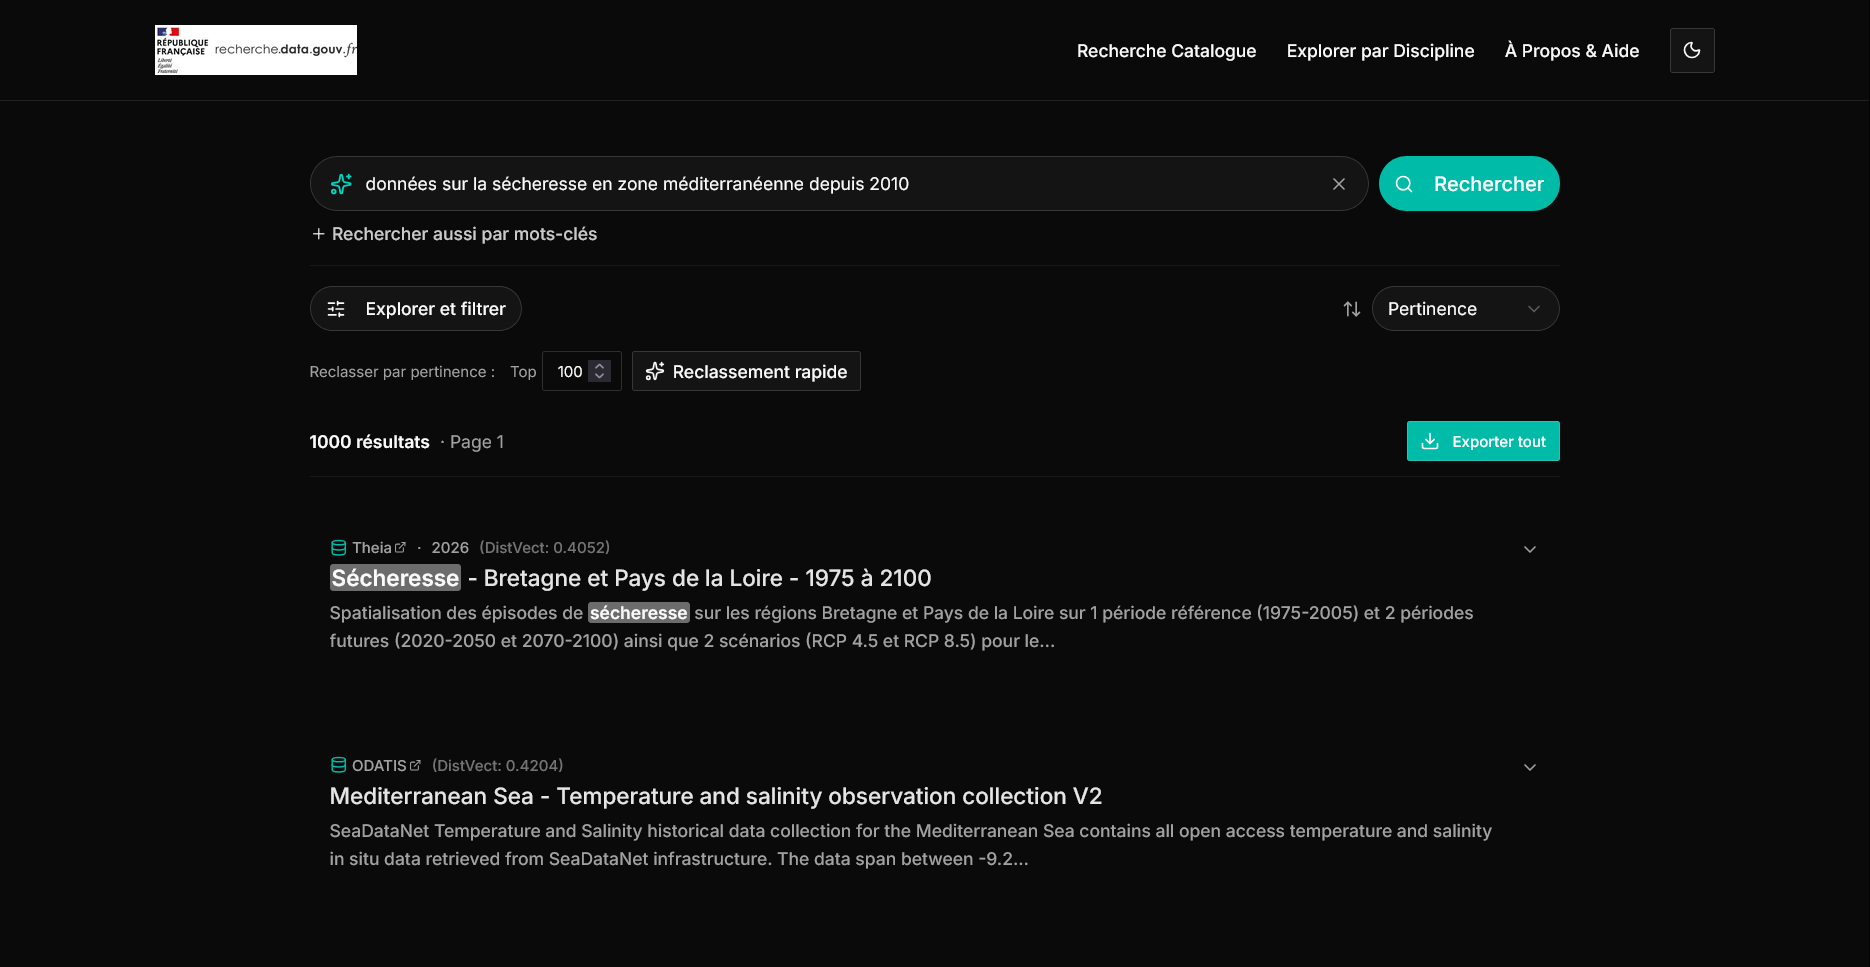The image size is (1870, 967).
Task: Click the sort direction arrows icon
Action: coord(1352,309)
